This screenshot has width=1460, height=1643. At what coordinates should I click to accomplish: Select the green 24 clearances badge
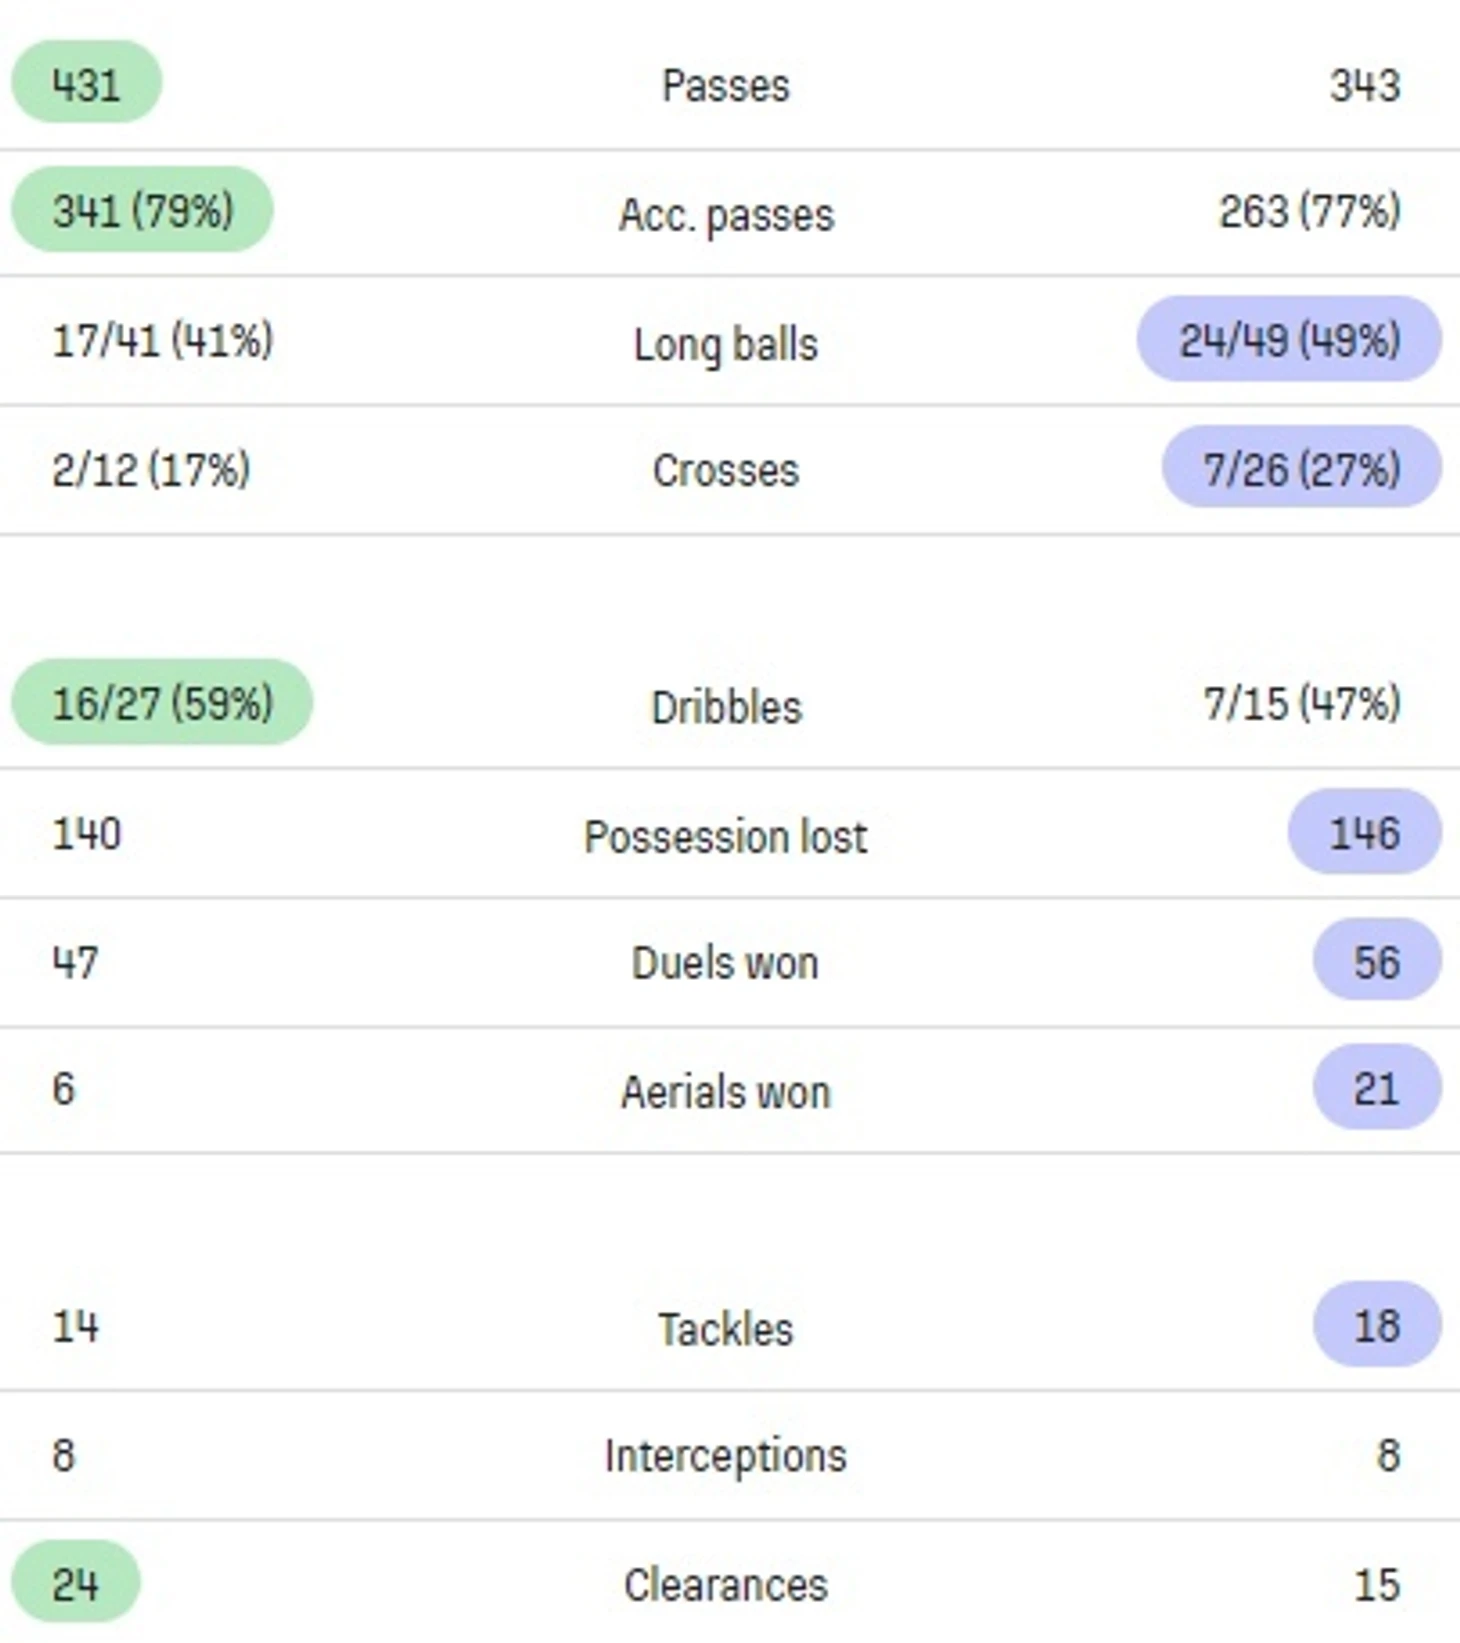tap(76, 1583)
